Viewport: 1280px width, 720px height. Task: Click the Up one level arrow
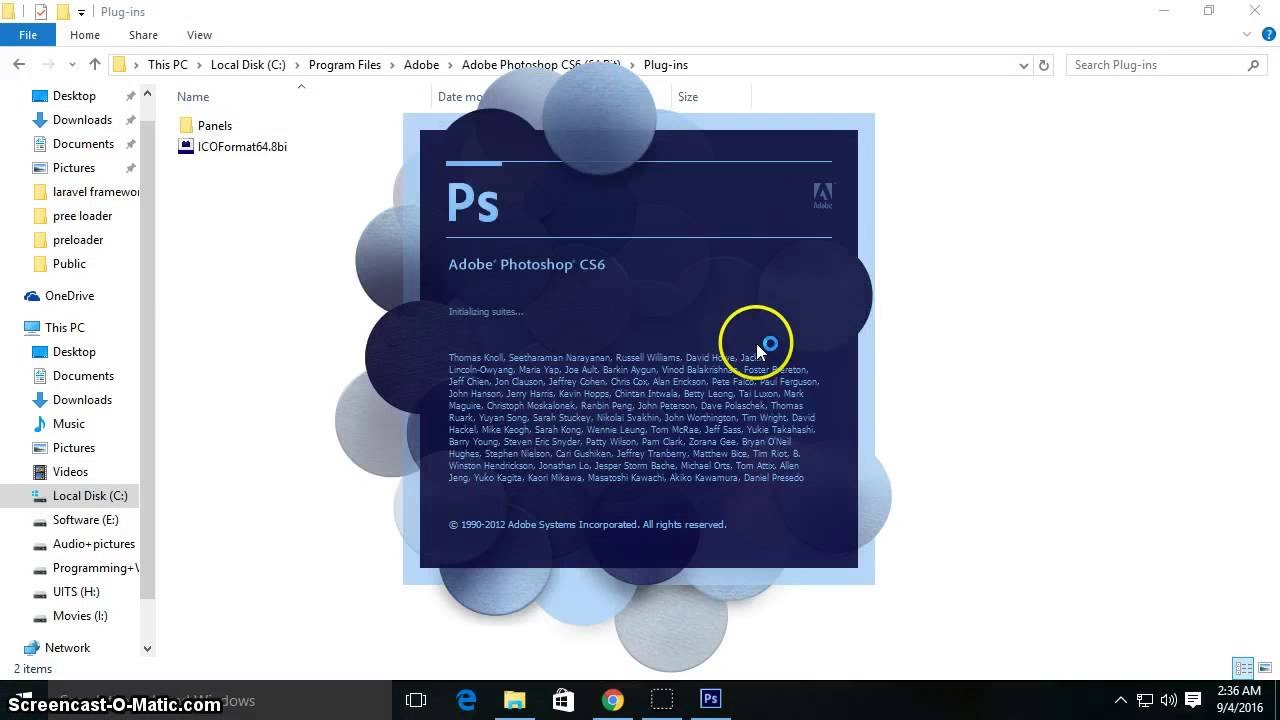[95, 64]
